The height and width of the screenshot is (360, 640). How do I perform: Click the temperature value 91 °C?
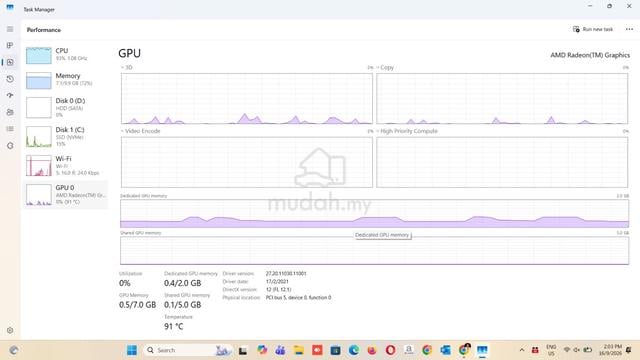(173, 326)
